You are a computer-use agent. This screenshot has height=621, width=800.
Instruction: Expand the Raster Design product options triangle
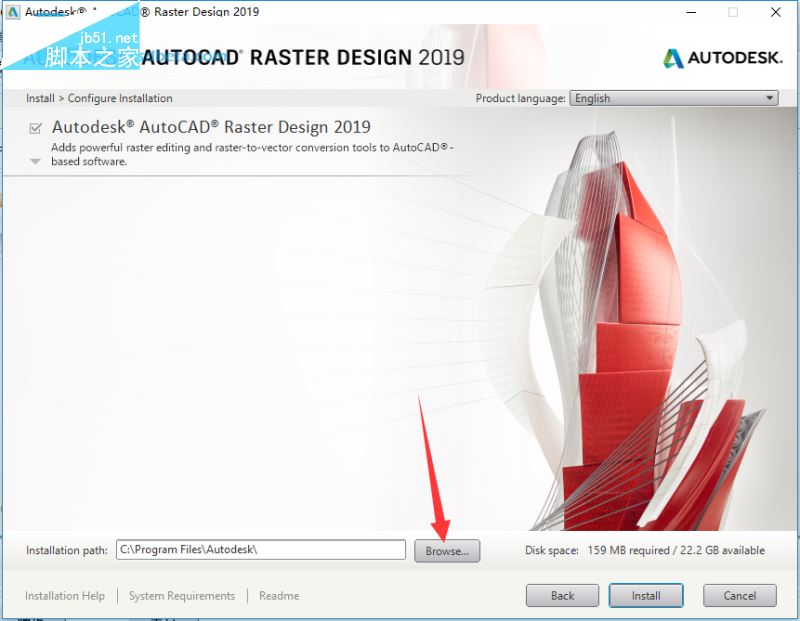[35, 161]
